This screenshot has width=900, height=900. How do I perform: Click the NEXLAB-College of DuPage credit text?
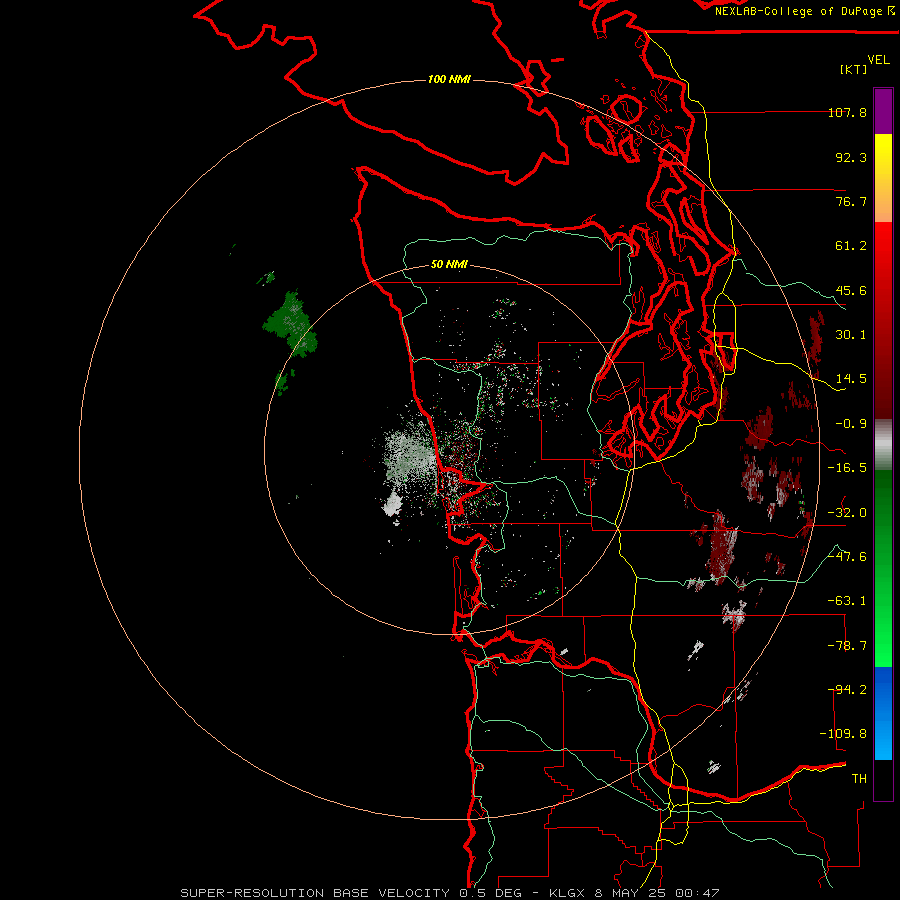tap(804, 11)
